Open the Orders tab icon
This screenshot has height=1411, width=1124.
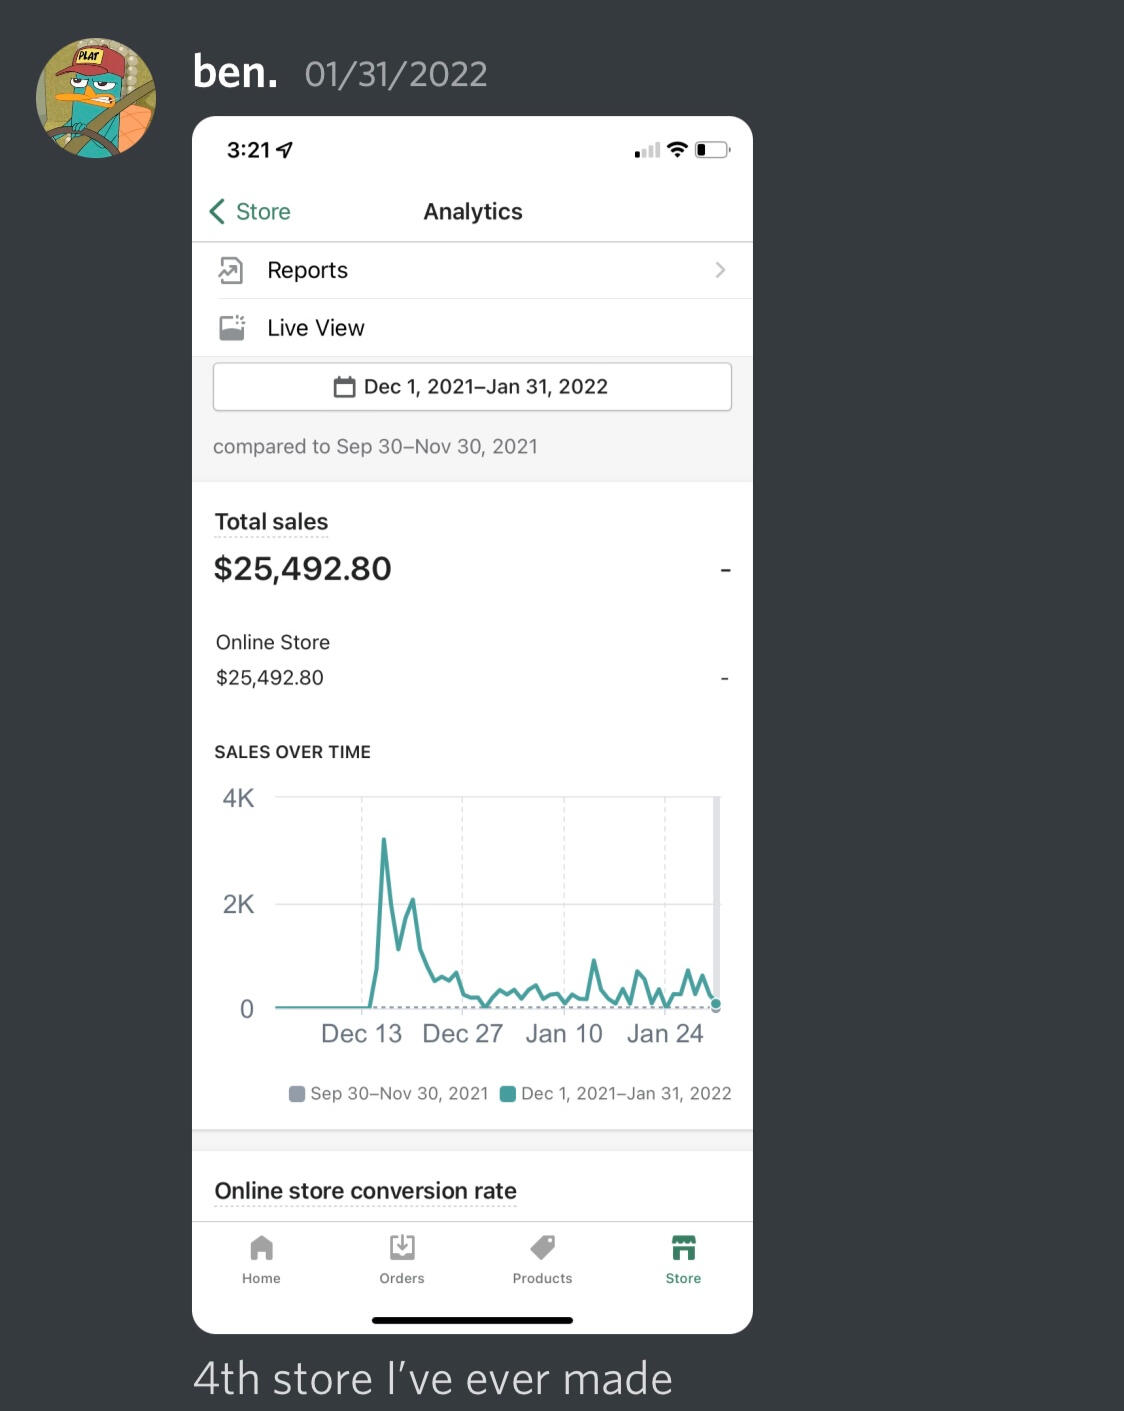402,1248
